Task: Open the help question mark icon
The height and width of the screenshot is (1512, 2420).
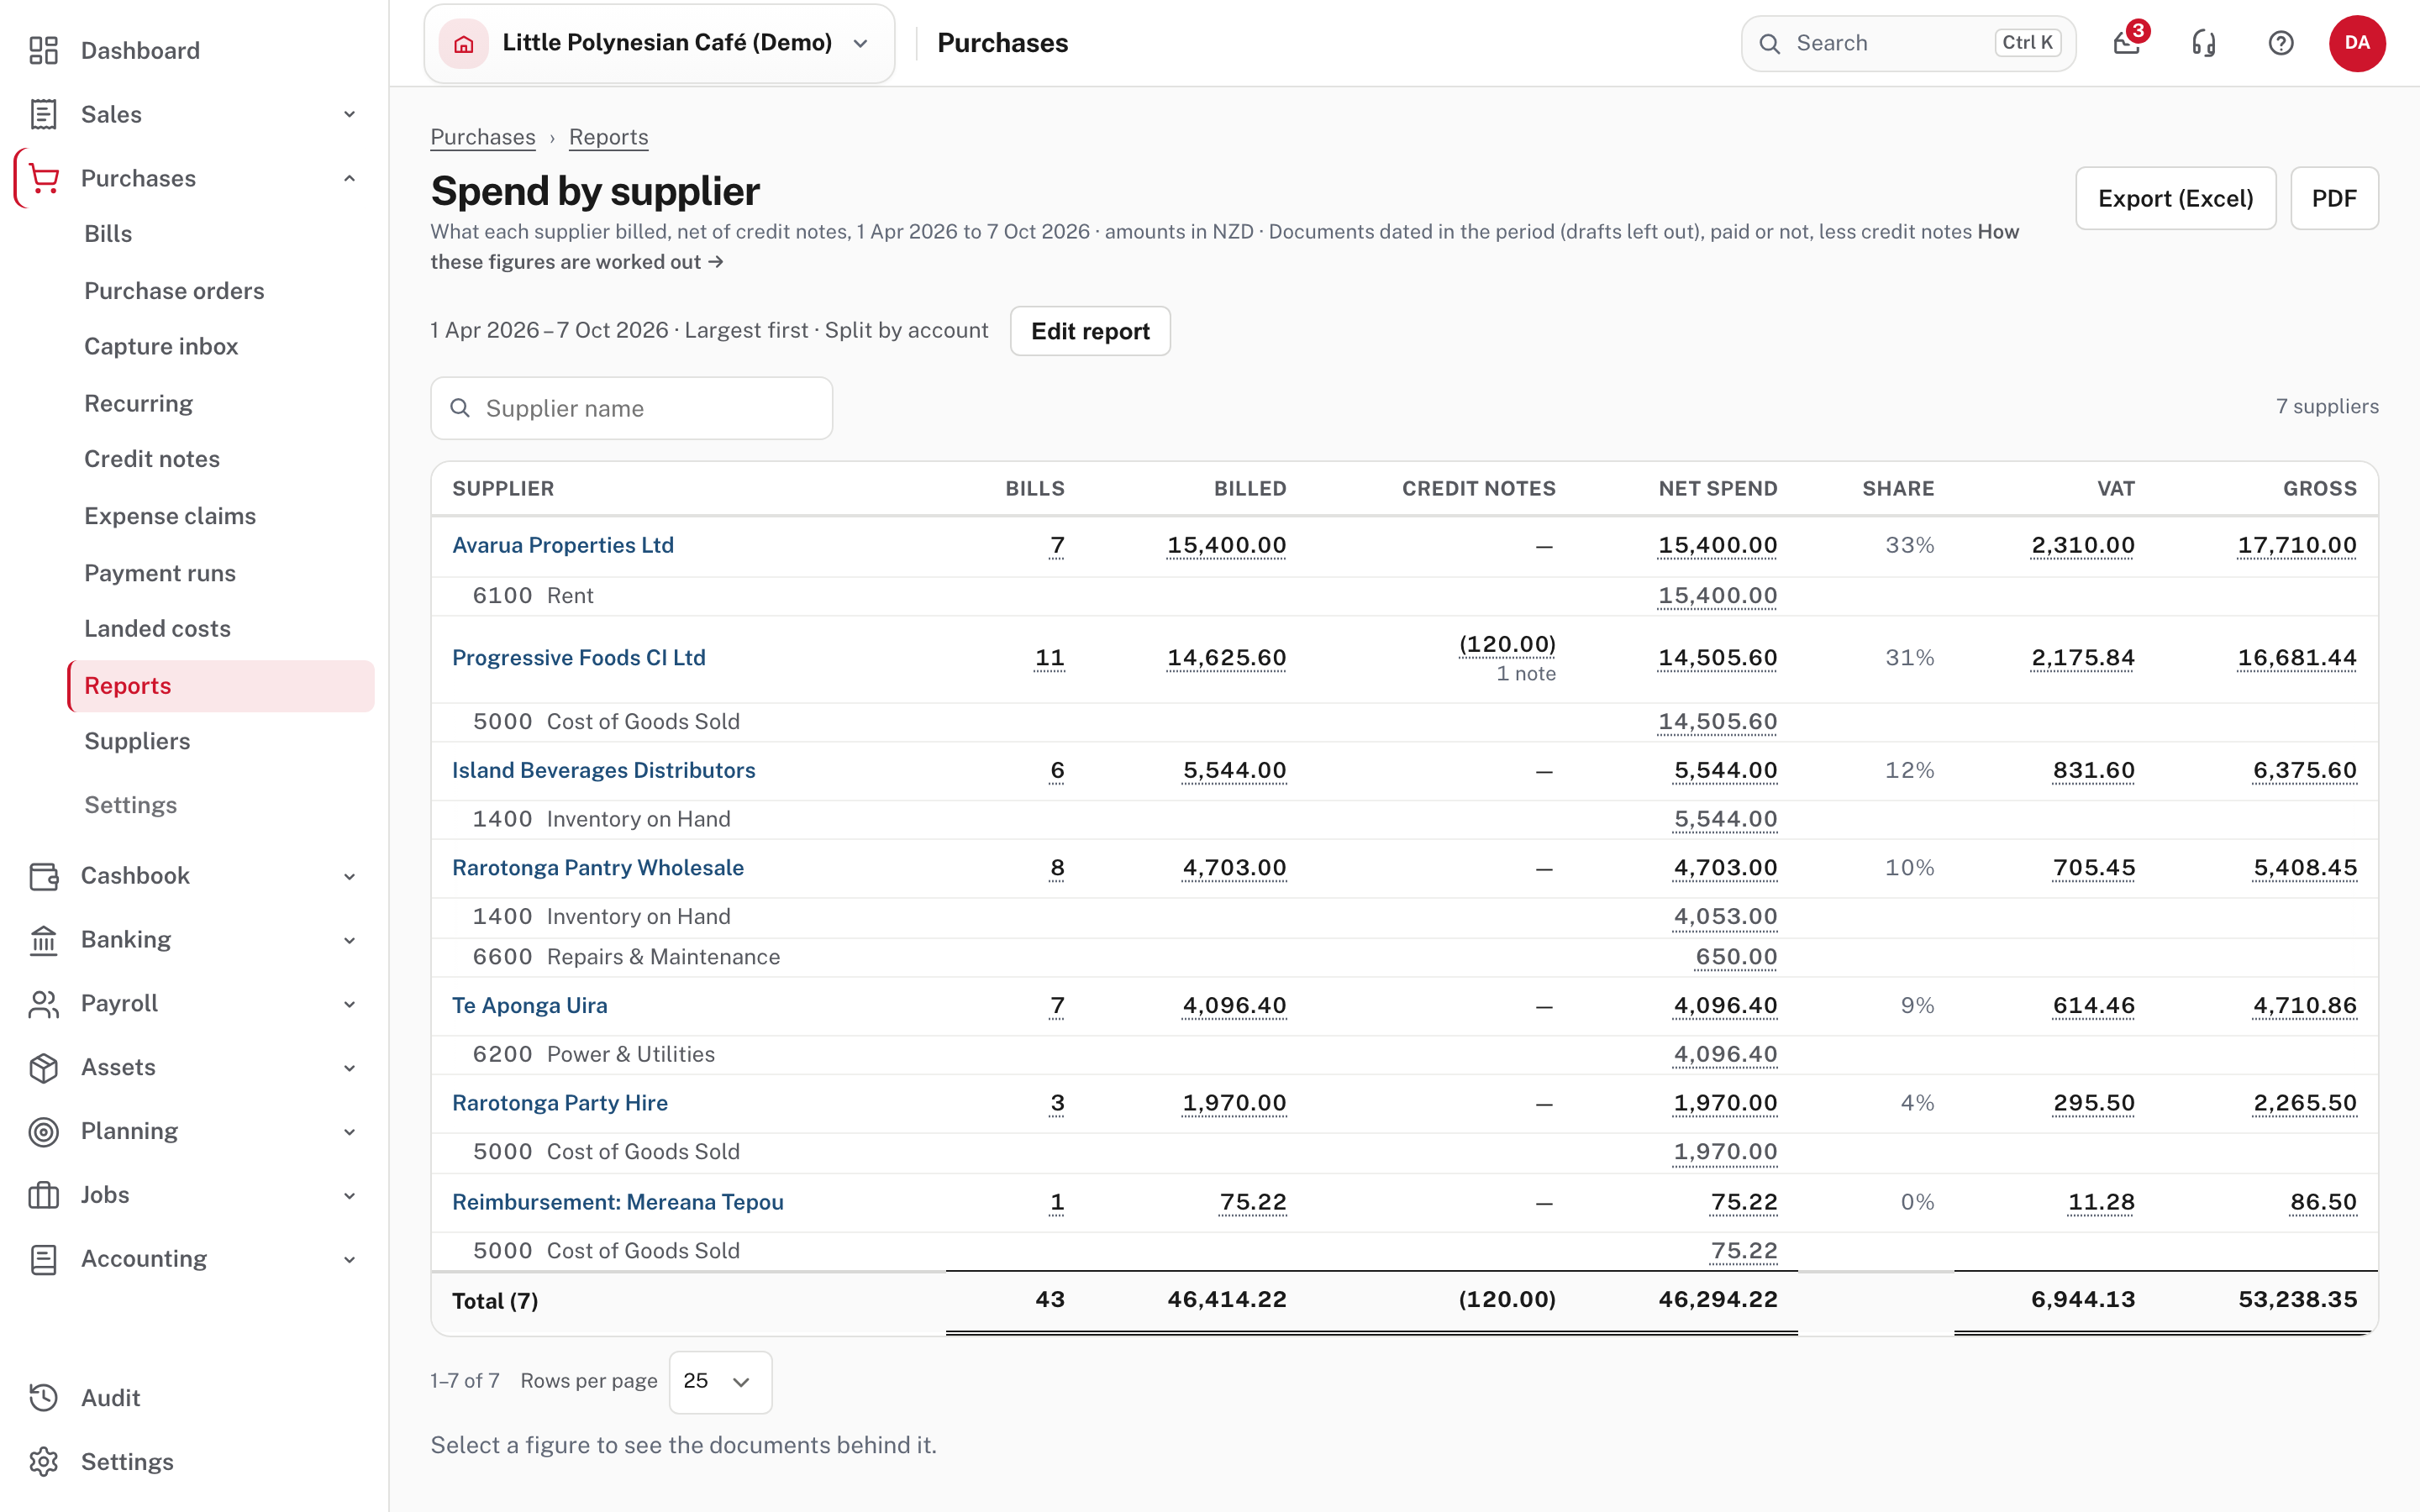Action: click(2281, 43)
